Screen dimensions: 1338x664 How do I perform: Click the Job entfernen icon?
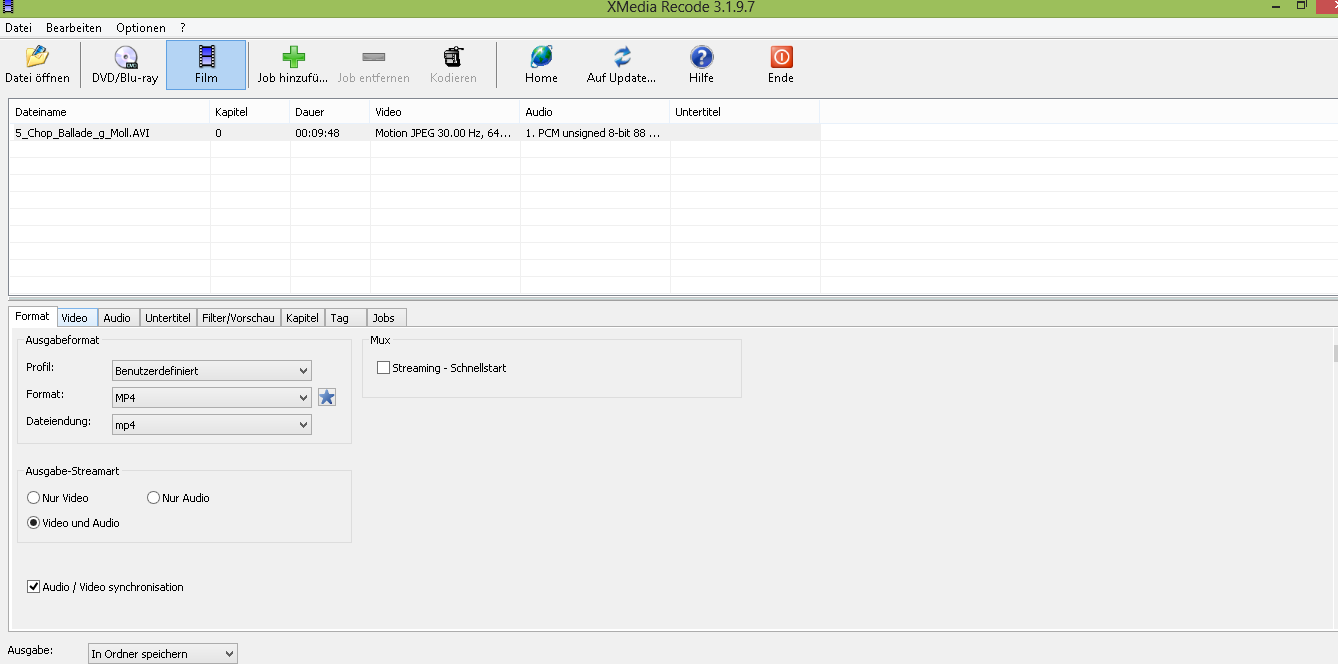click(373, 57)
